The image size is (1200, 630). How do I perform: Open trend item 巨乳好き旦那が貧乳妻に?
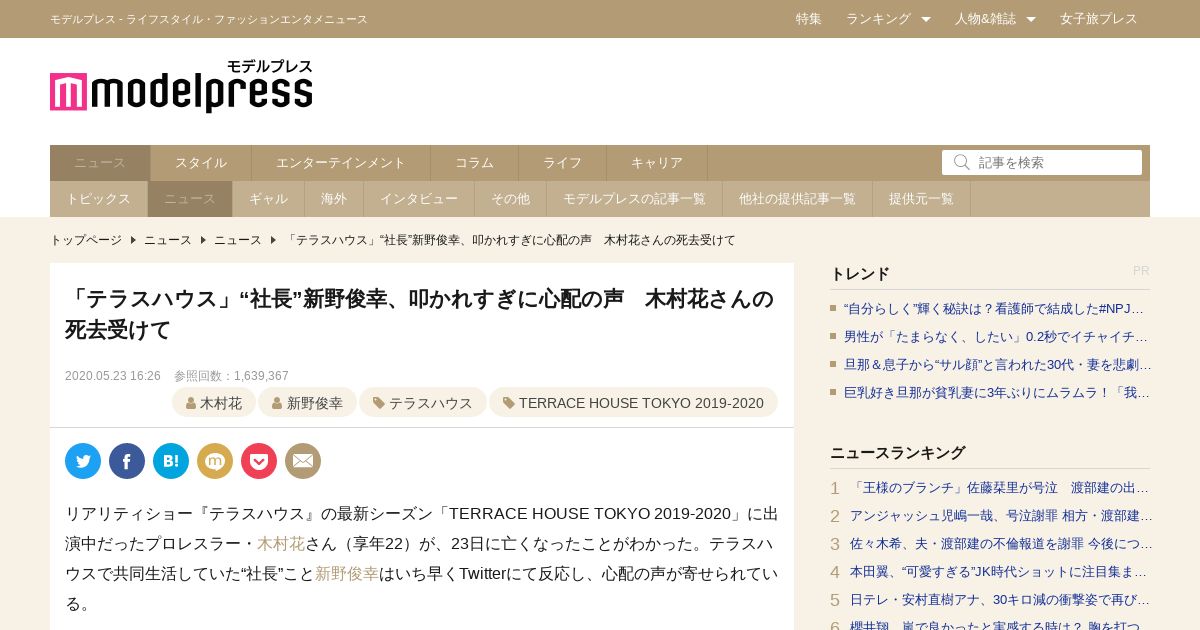[997, 393]
